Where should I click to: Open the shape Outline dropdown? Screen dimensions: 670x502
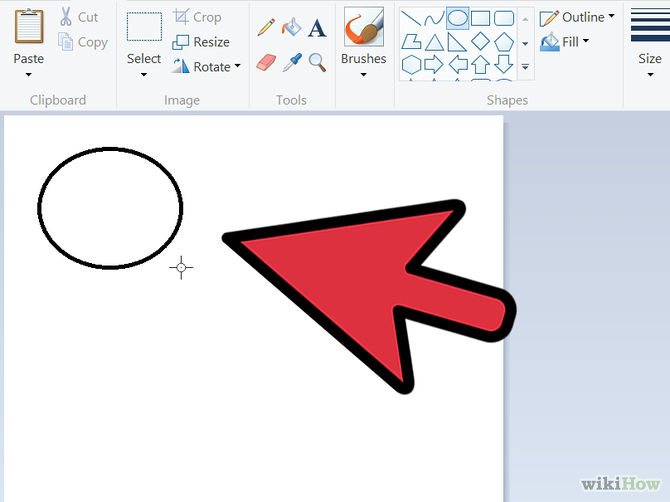tap(577, 17)
